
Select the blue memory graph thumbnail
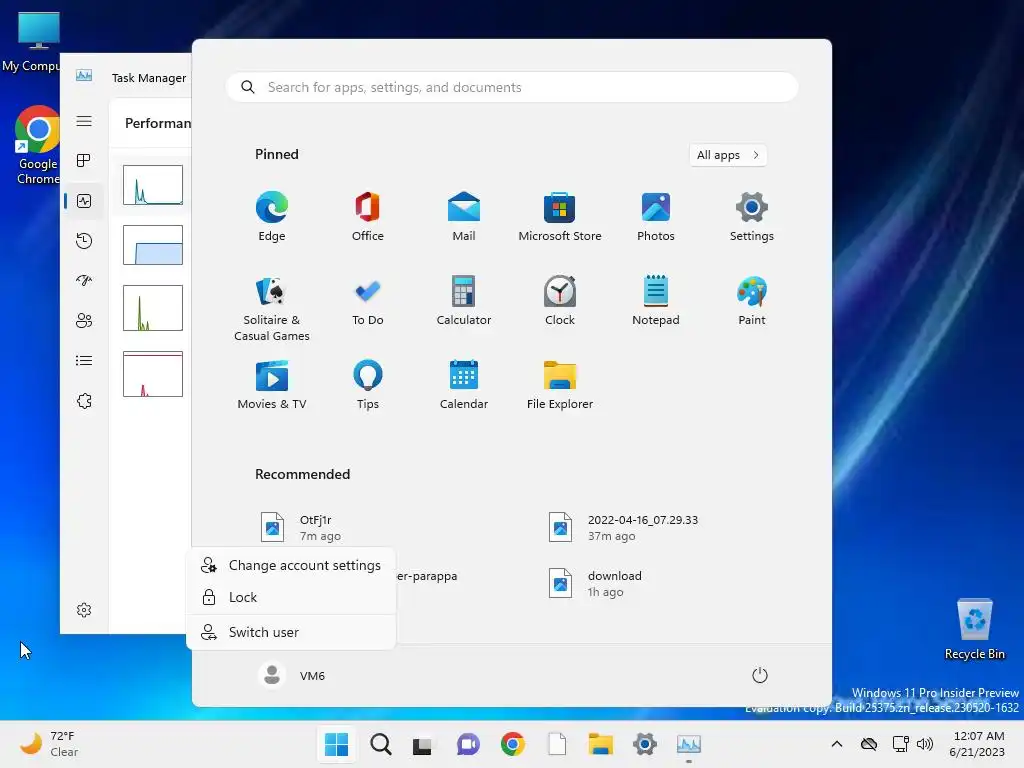tap(153, 246)
